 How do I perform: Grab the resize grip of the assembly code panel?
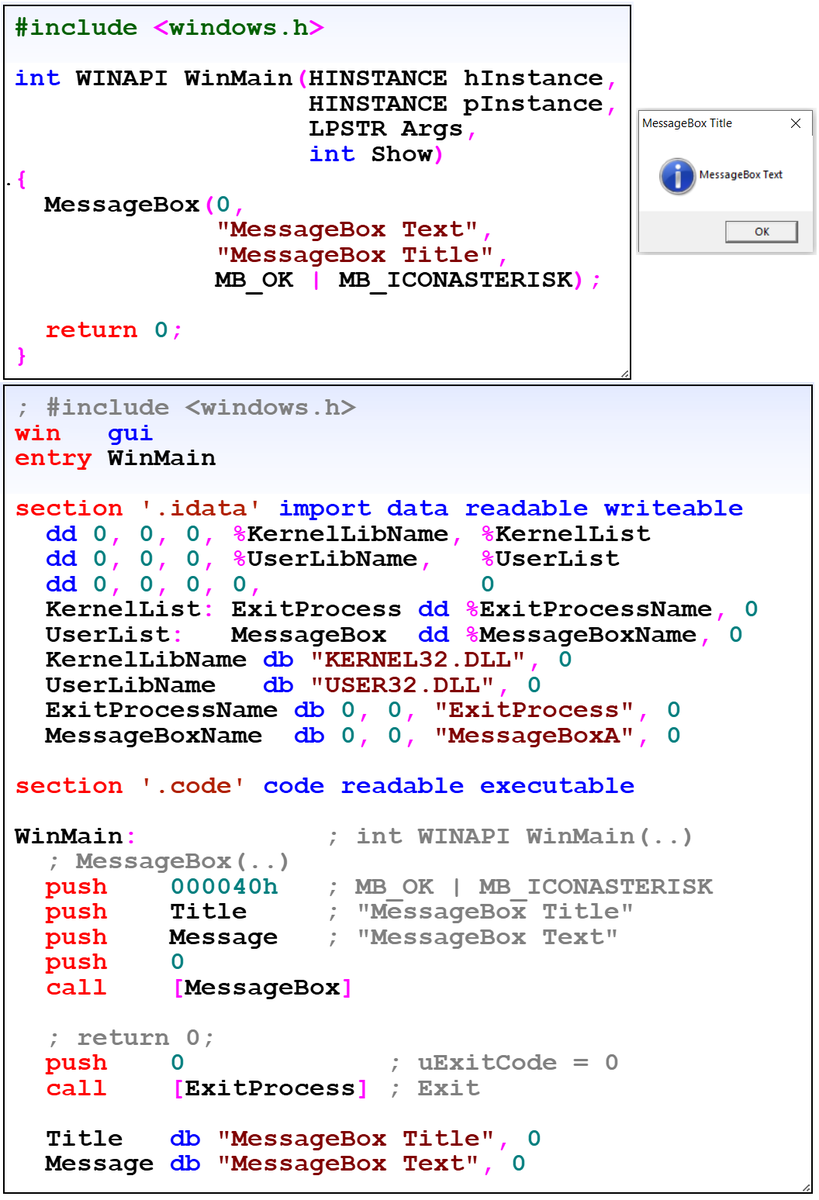tap(806, 1186)
